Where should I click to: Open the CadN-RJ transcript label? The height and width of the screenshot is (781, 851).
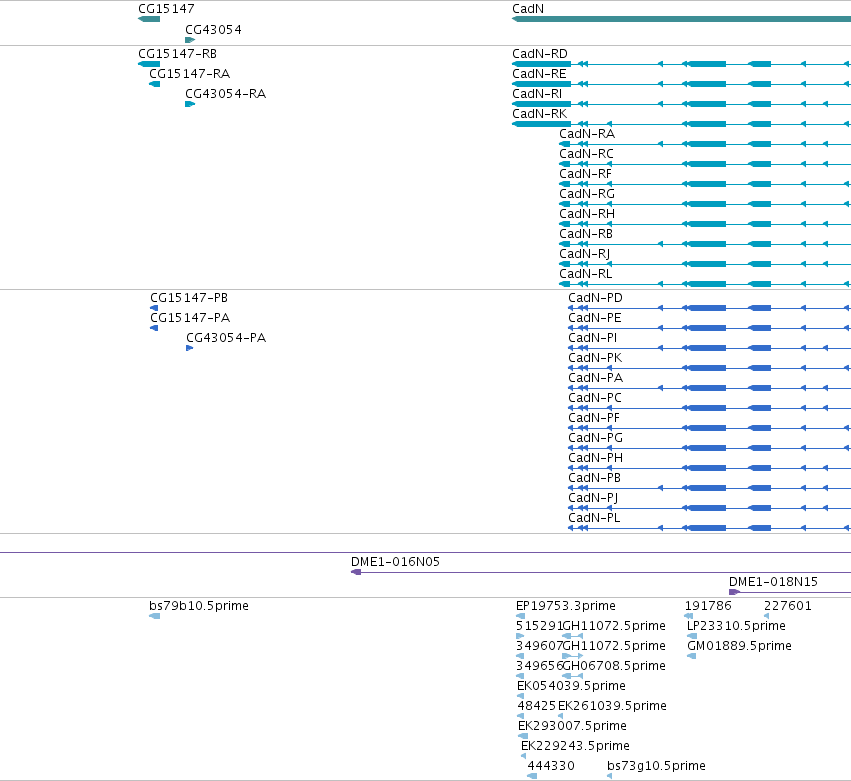point(585,255)
